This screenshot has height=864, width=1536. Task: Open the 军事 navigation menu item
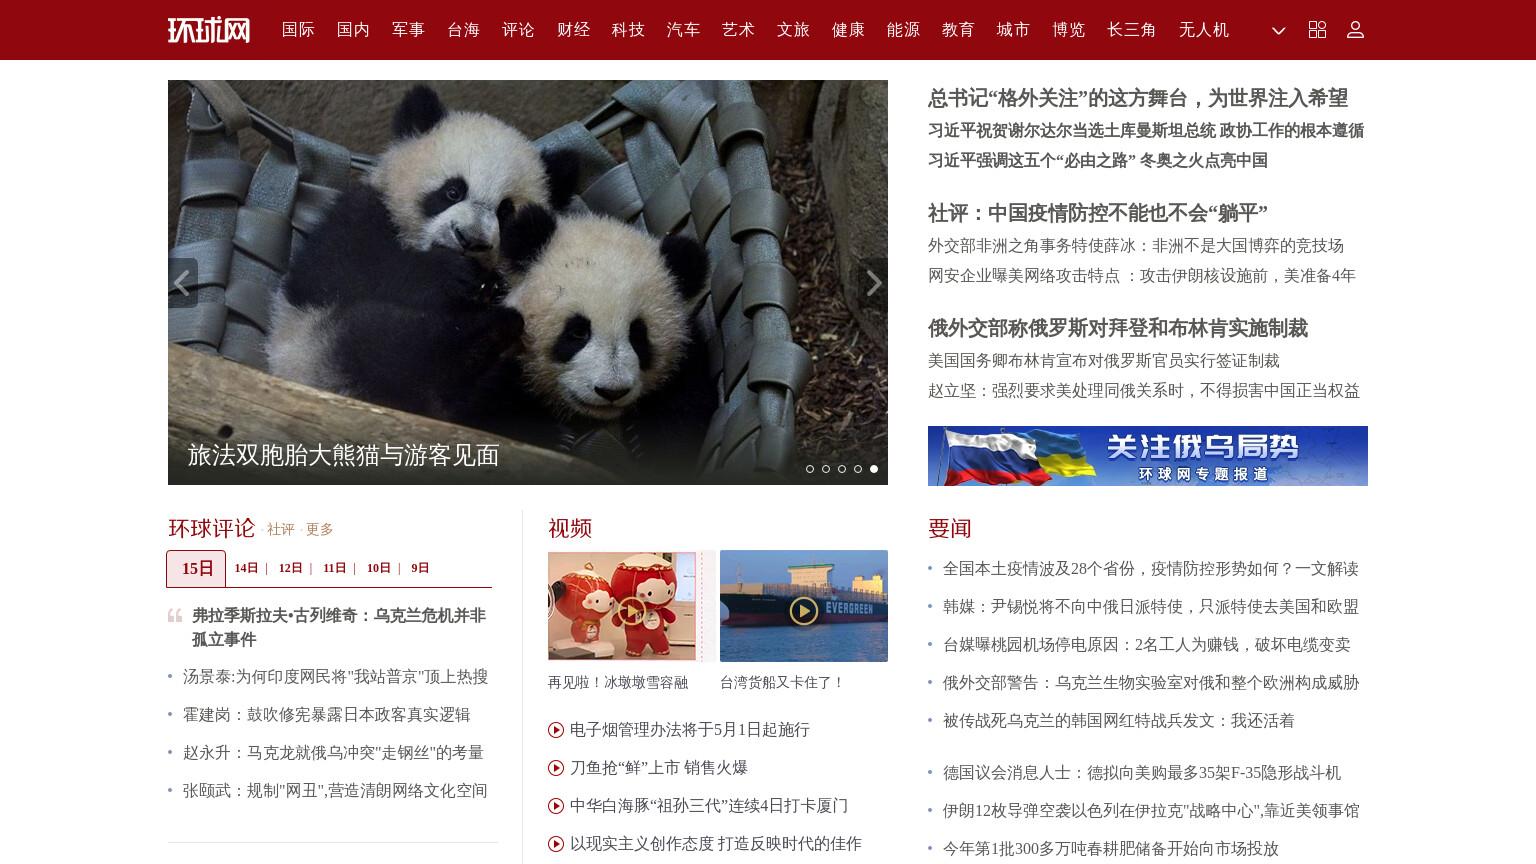[x=408, y=30]
